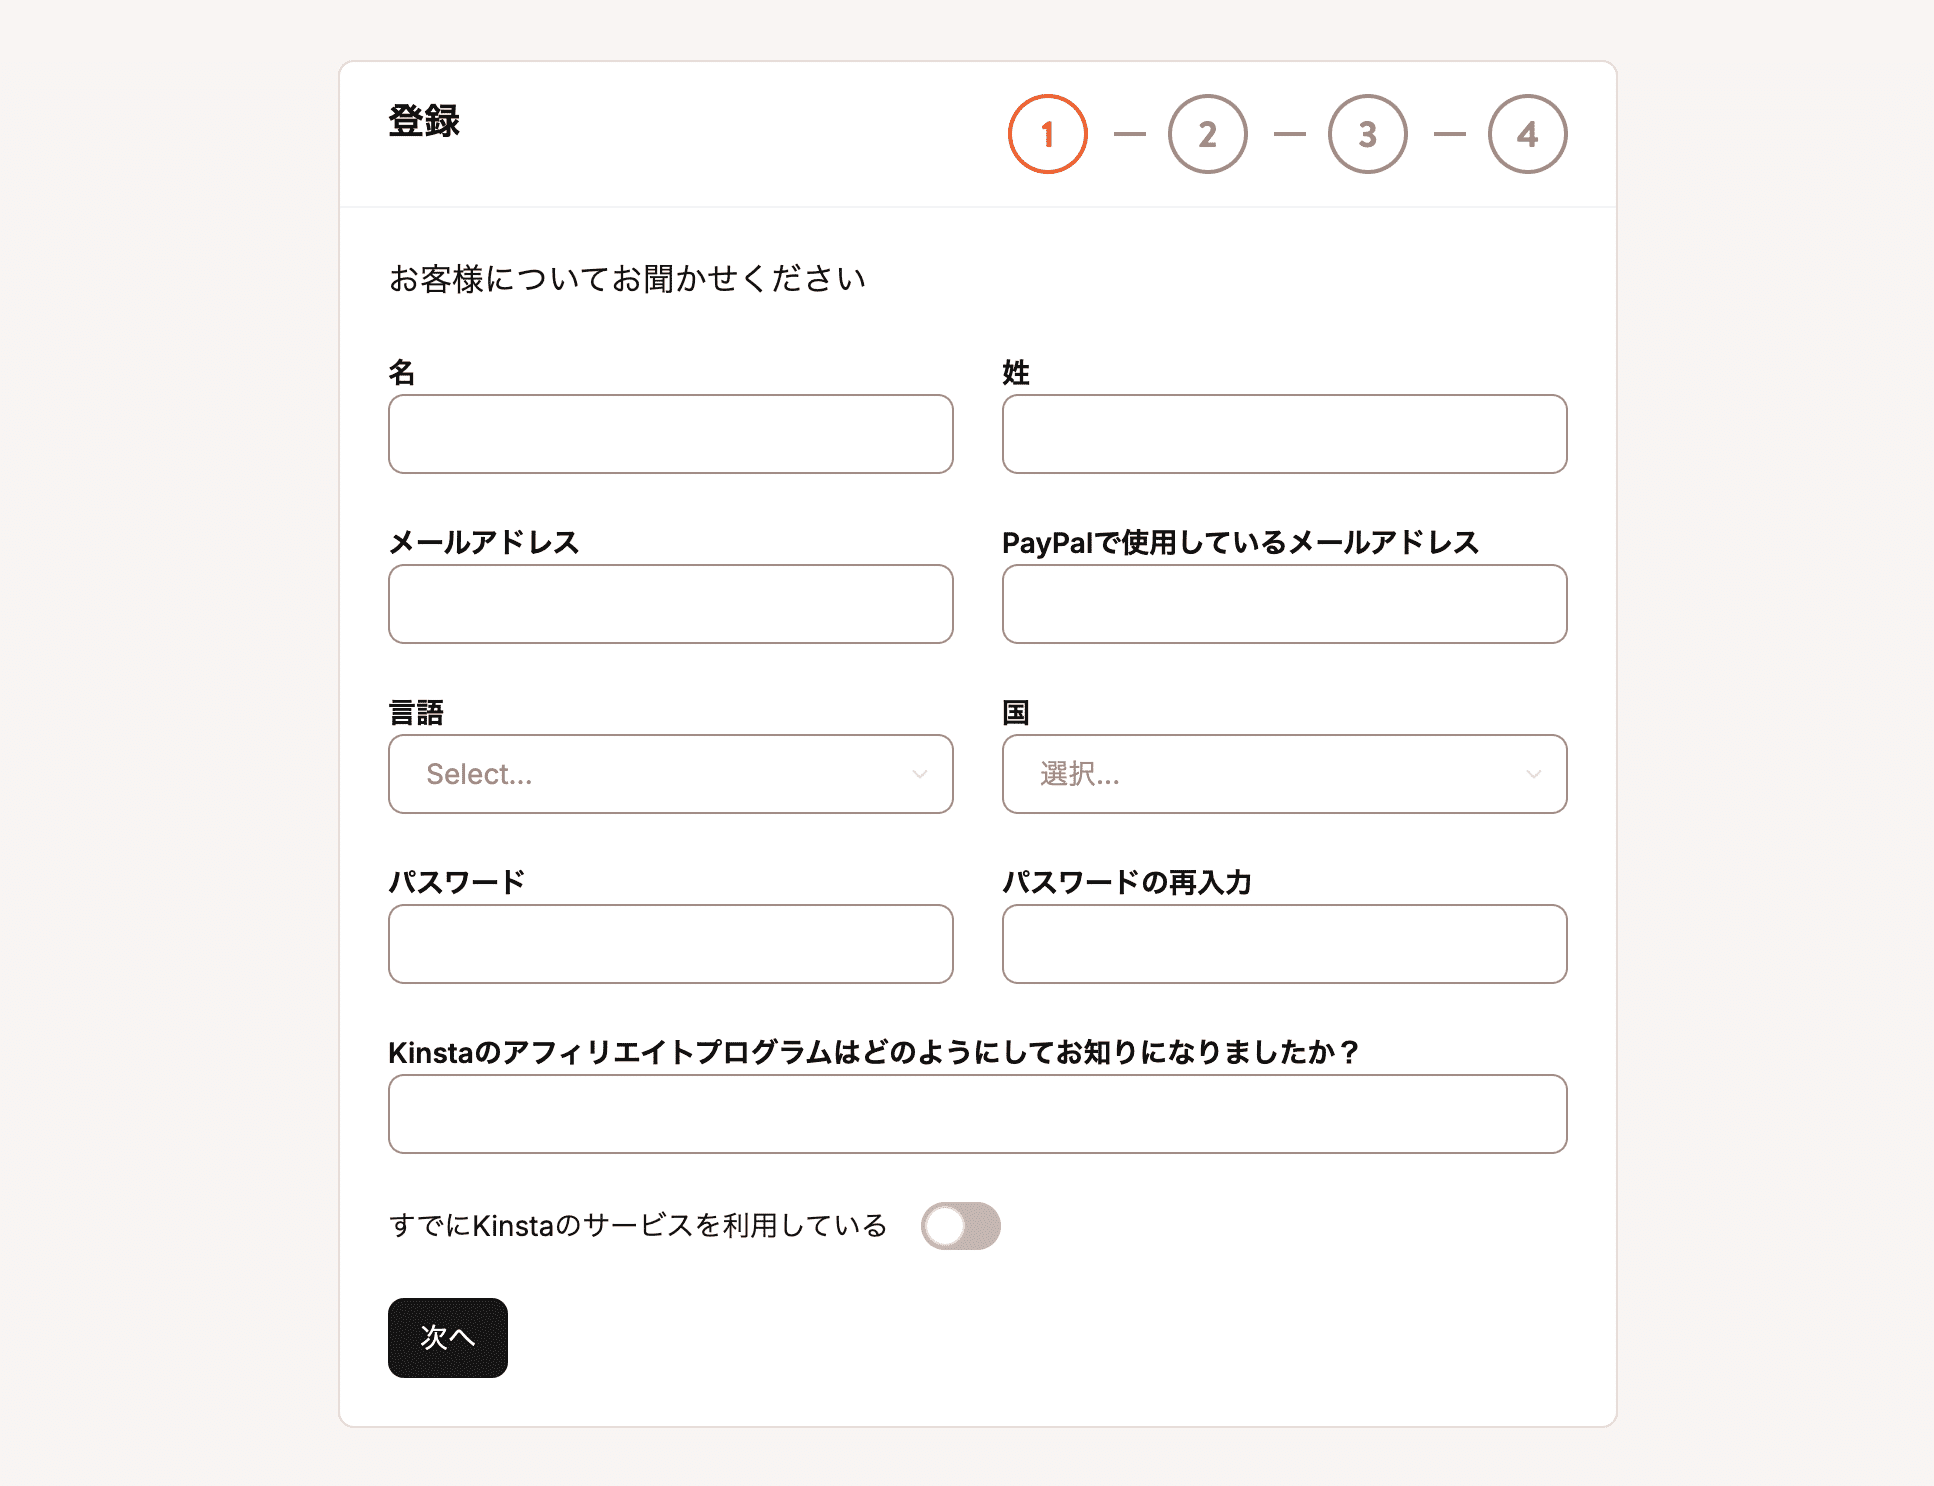Screen dimensions: 1934x1486
Task: Click the パスワードの再入力 input box
Action: (1284, 943)
